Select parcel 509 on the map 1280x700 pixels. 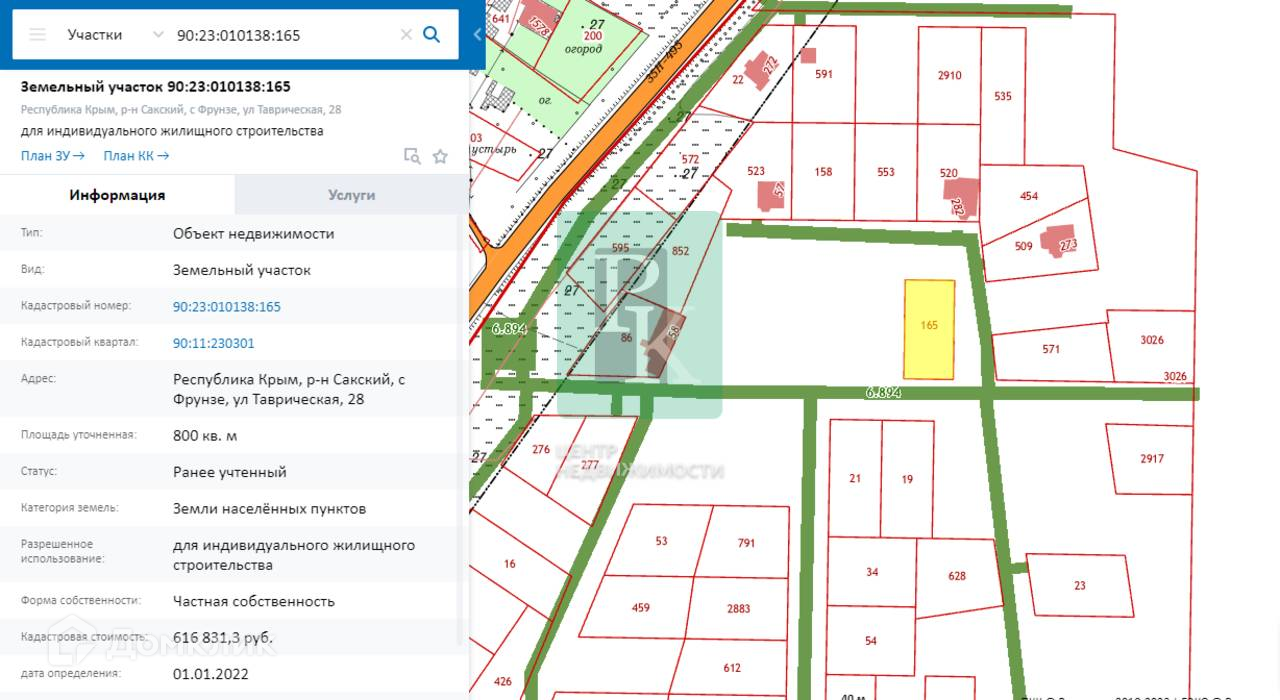[x=1023, y=246]
